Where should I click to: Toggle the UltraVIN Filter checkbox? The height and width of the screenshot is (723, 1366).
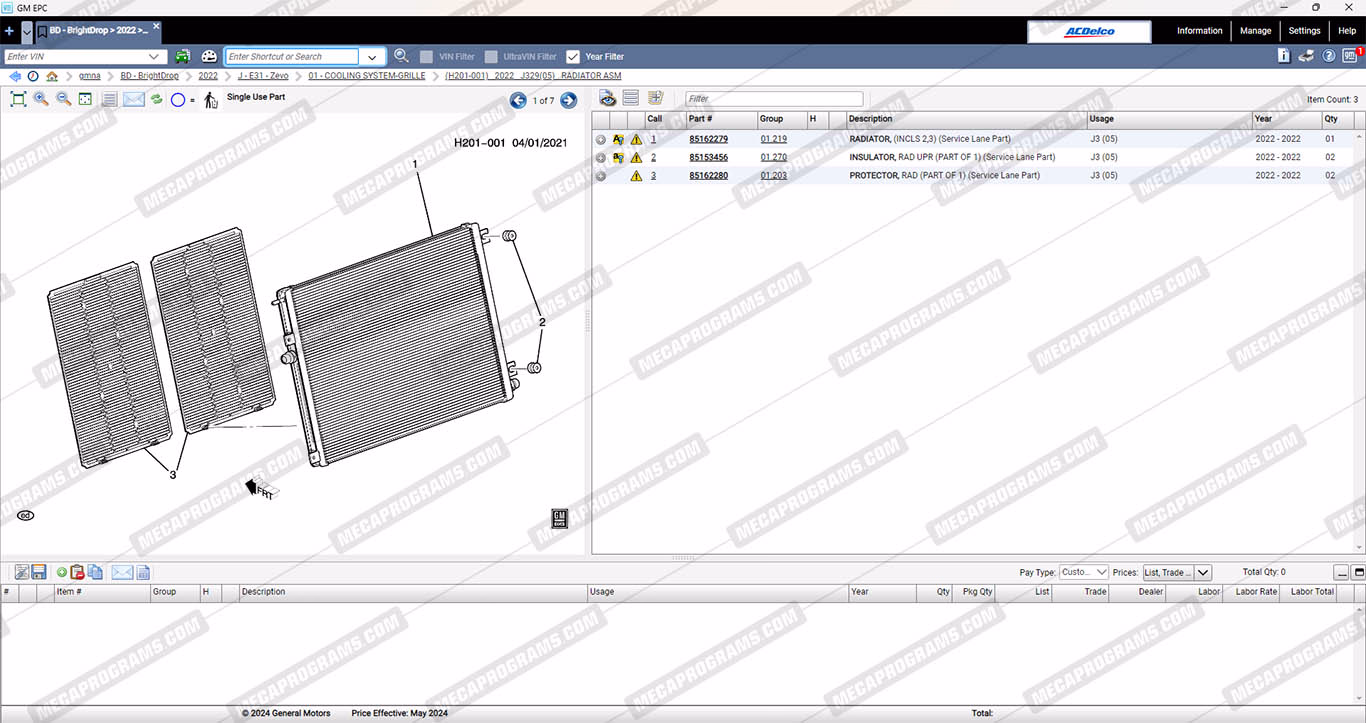click(491, 57)
